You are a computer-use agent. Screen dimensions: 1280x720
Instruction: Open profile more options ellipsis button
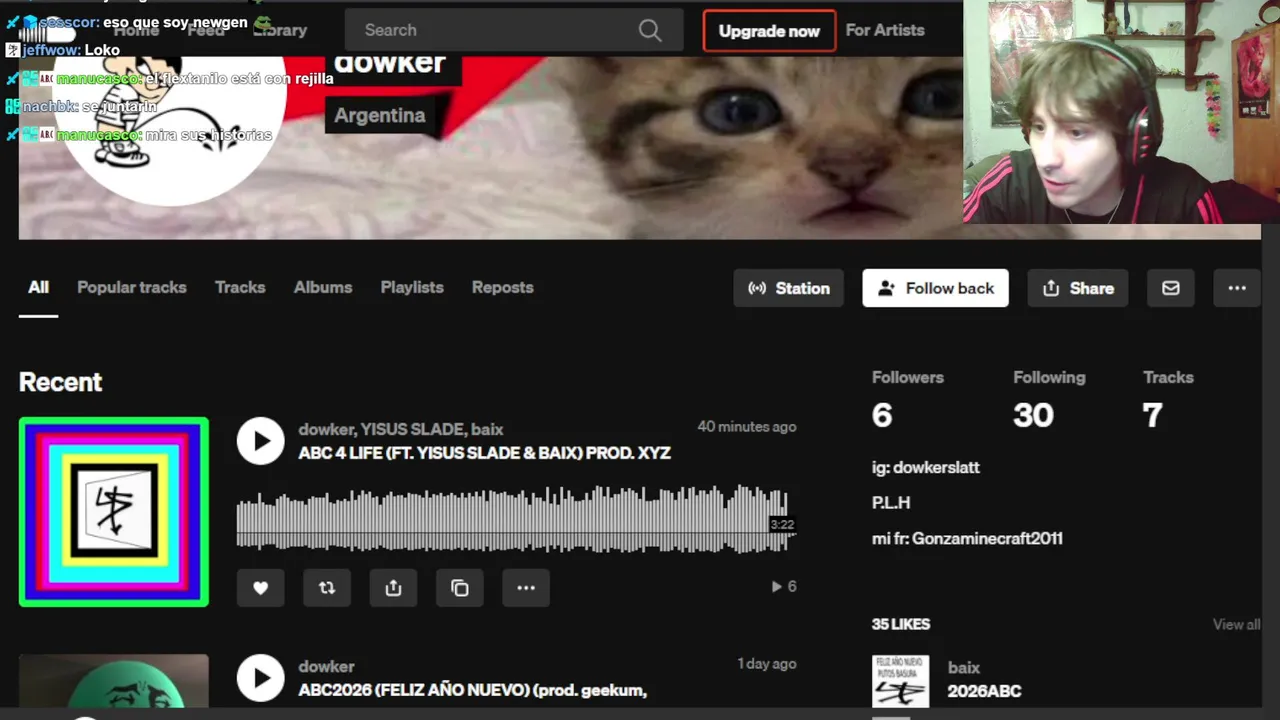[x=1237, y=288]
